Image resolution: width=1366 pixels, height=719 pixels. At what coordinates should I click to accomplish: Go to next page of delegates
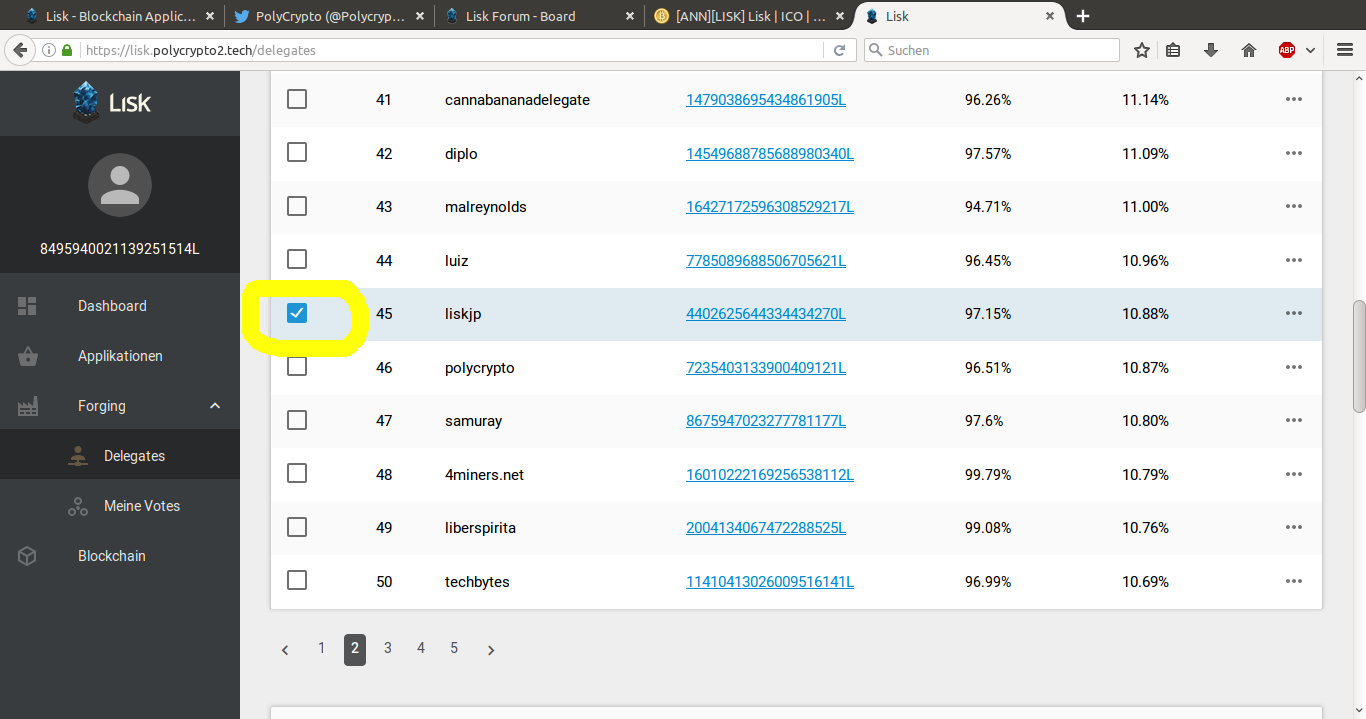491,650
